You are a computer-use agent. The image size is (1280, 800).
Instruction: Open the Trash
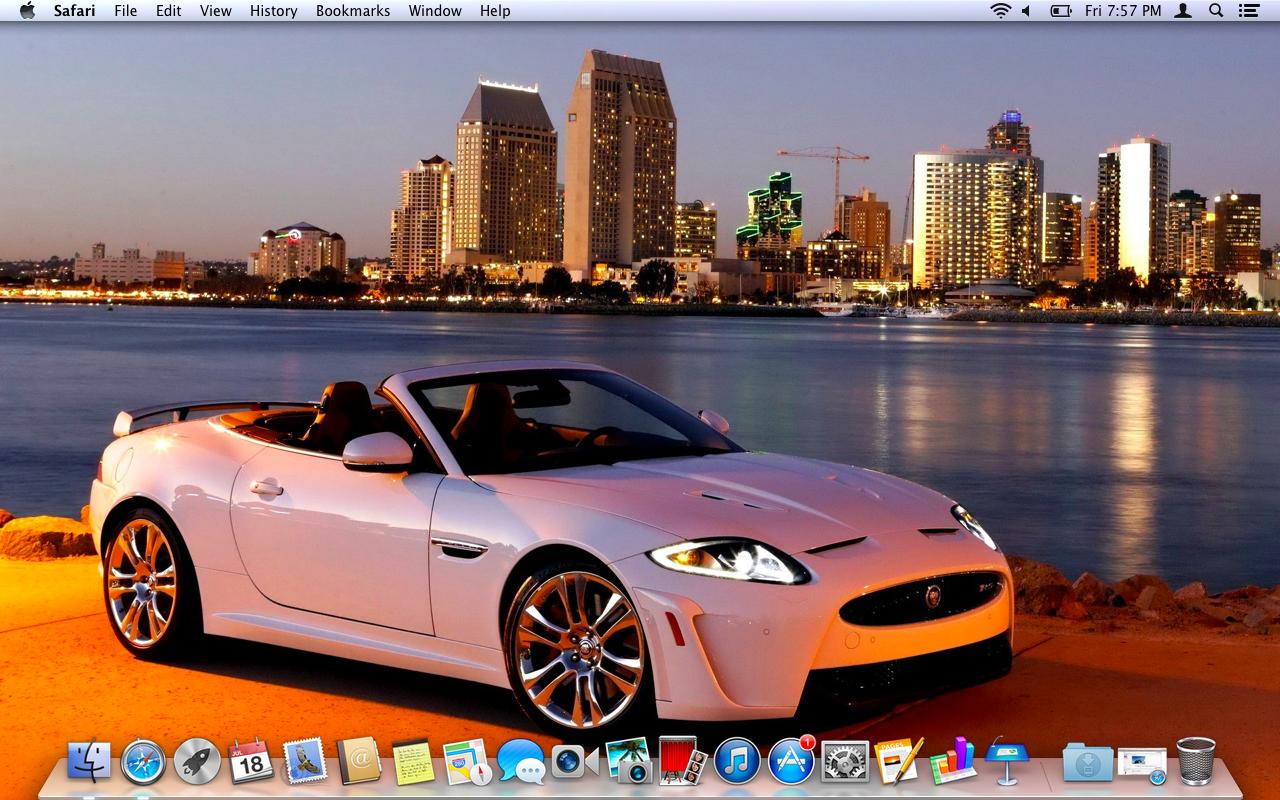point(1196,761)
